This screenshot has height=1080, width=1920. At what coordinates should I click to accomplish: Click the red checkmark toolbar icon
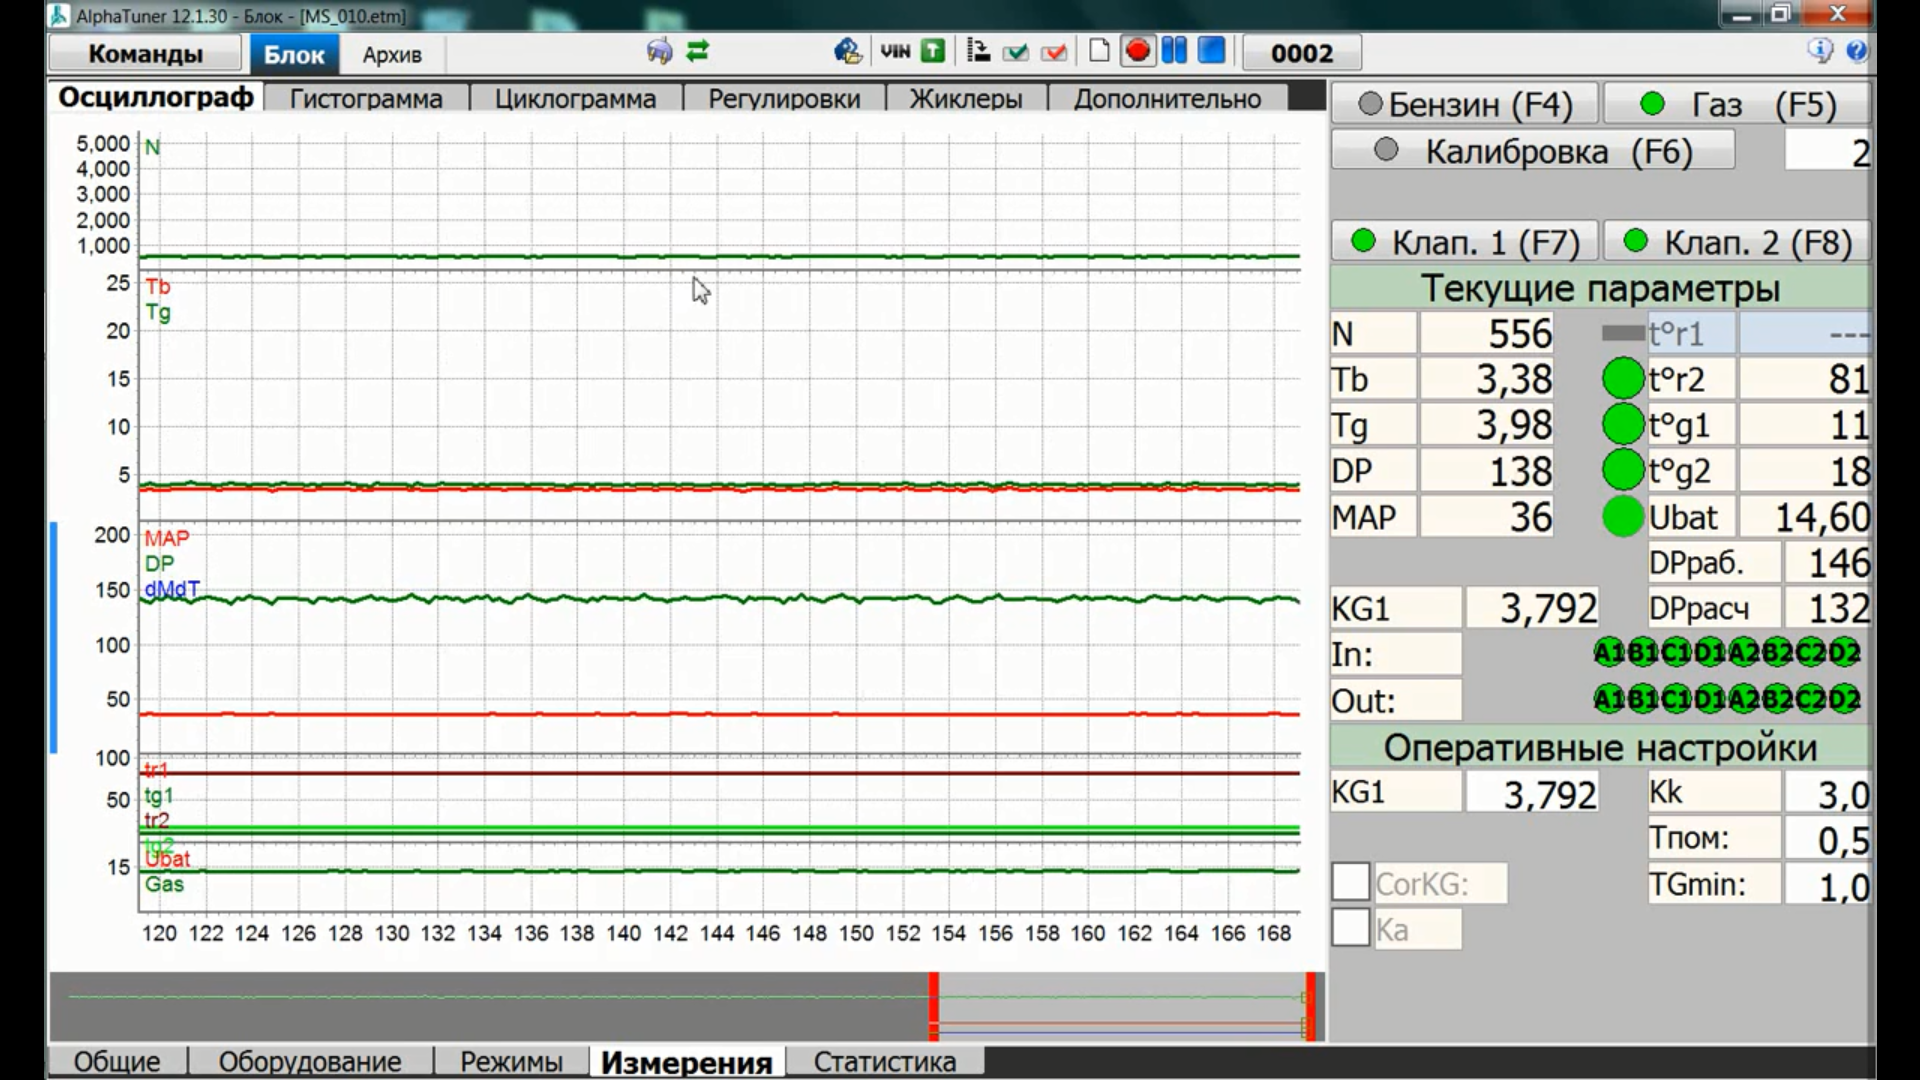coord(1054,52)
